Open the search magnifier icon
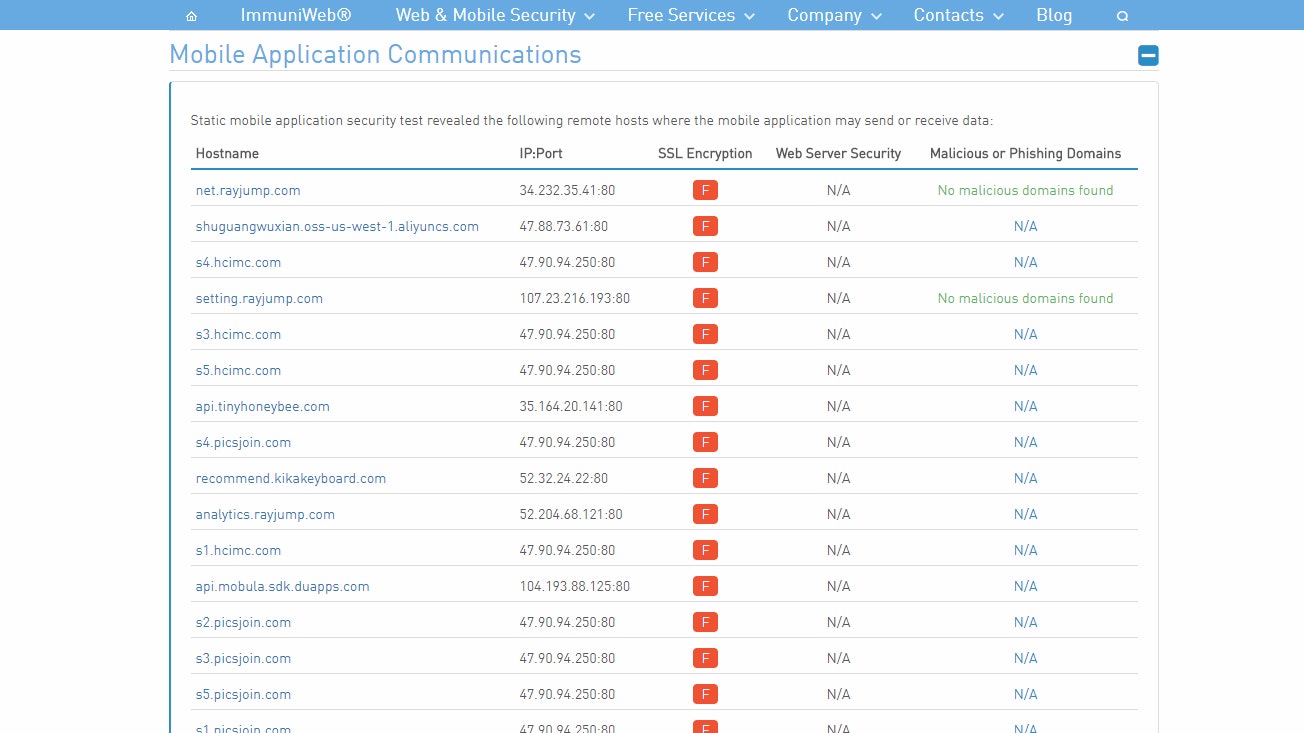1304x733 pixels. [x=1122, y=16]
